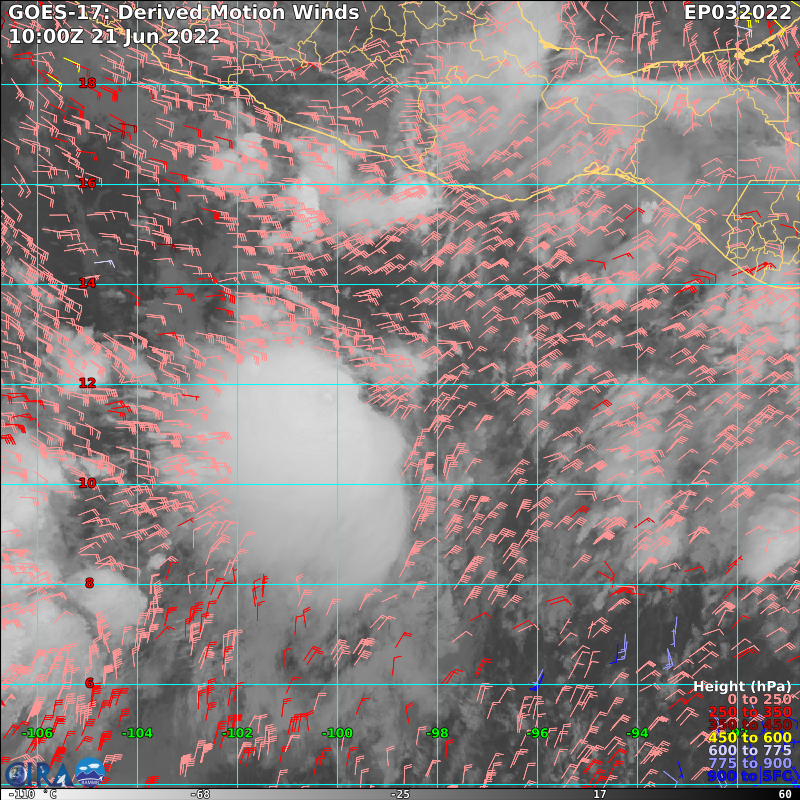The image size is (800, 800).
Task: Click the latitude label '10'
Action: coord(87,483)
